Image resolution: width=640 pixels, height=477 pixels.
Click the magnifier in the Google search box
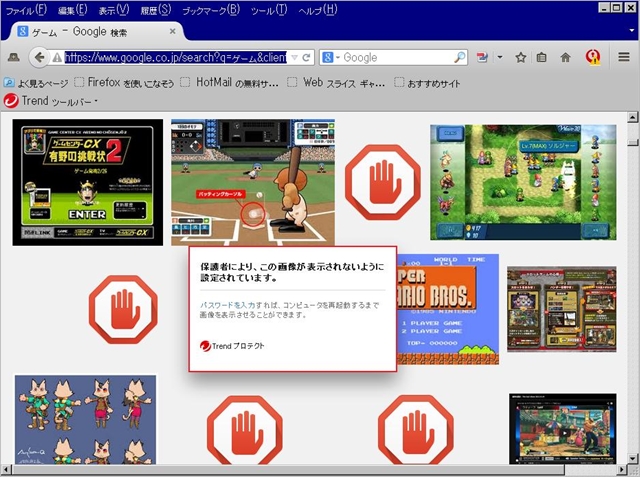coord(459,57)
